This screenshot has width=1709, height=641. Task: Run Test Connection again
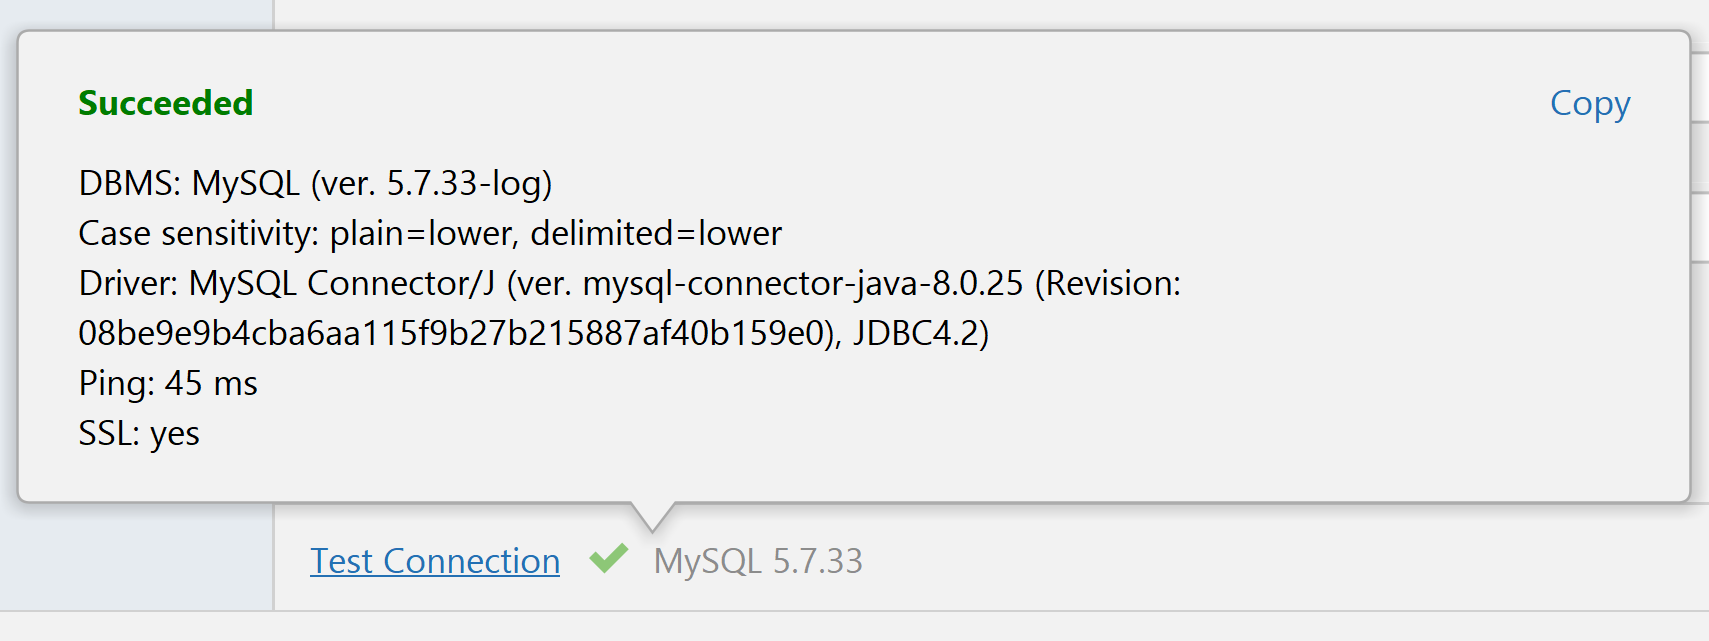click(x=434, y=561)
